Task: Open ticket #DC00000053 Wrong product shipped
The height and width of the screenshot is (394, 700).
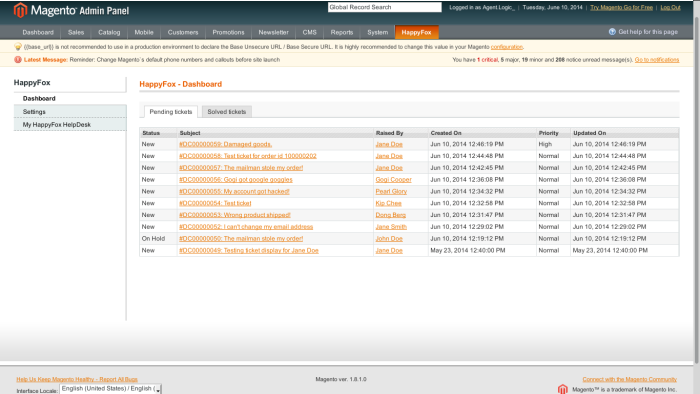Action: click(235, 215)
